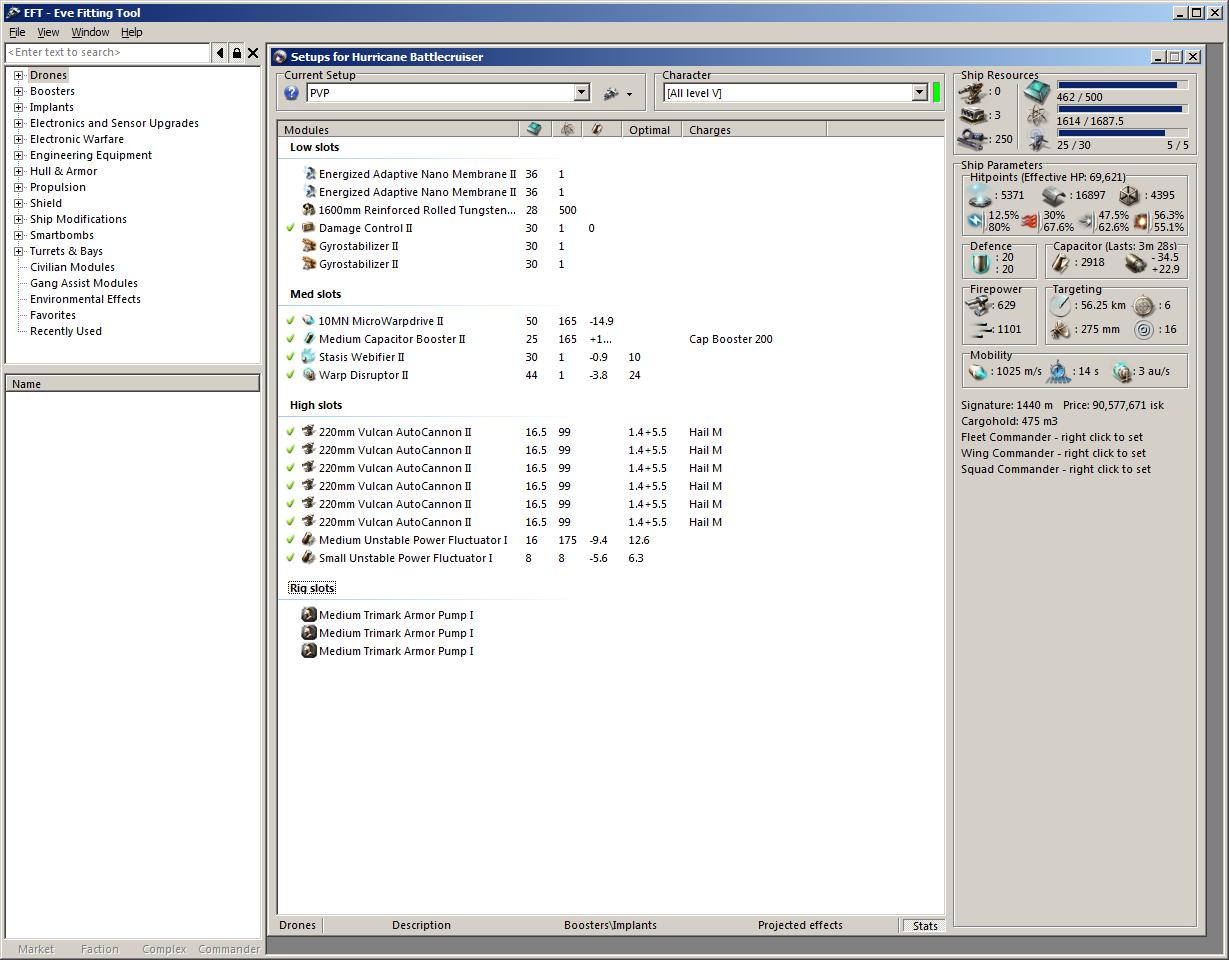Click the Small Unstable Power Fluctuator I icon
This screenshot has height=960, width=1229.
[x=309, y=558]
